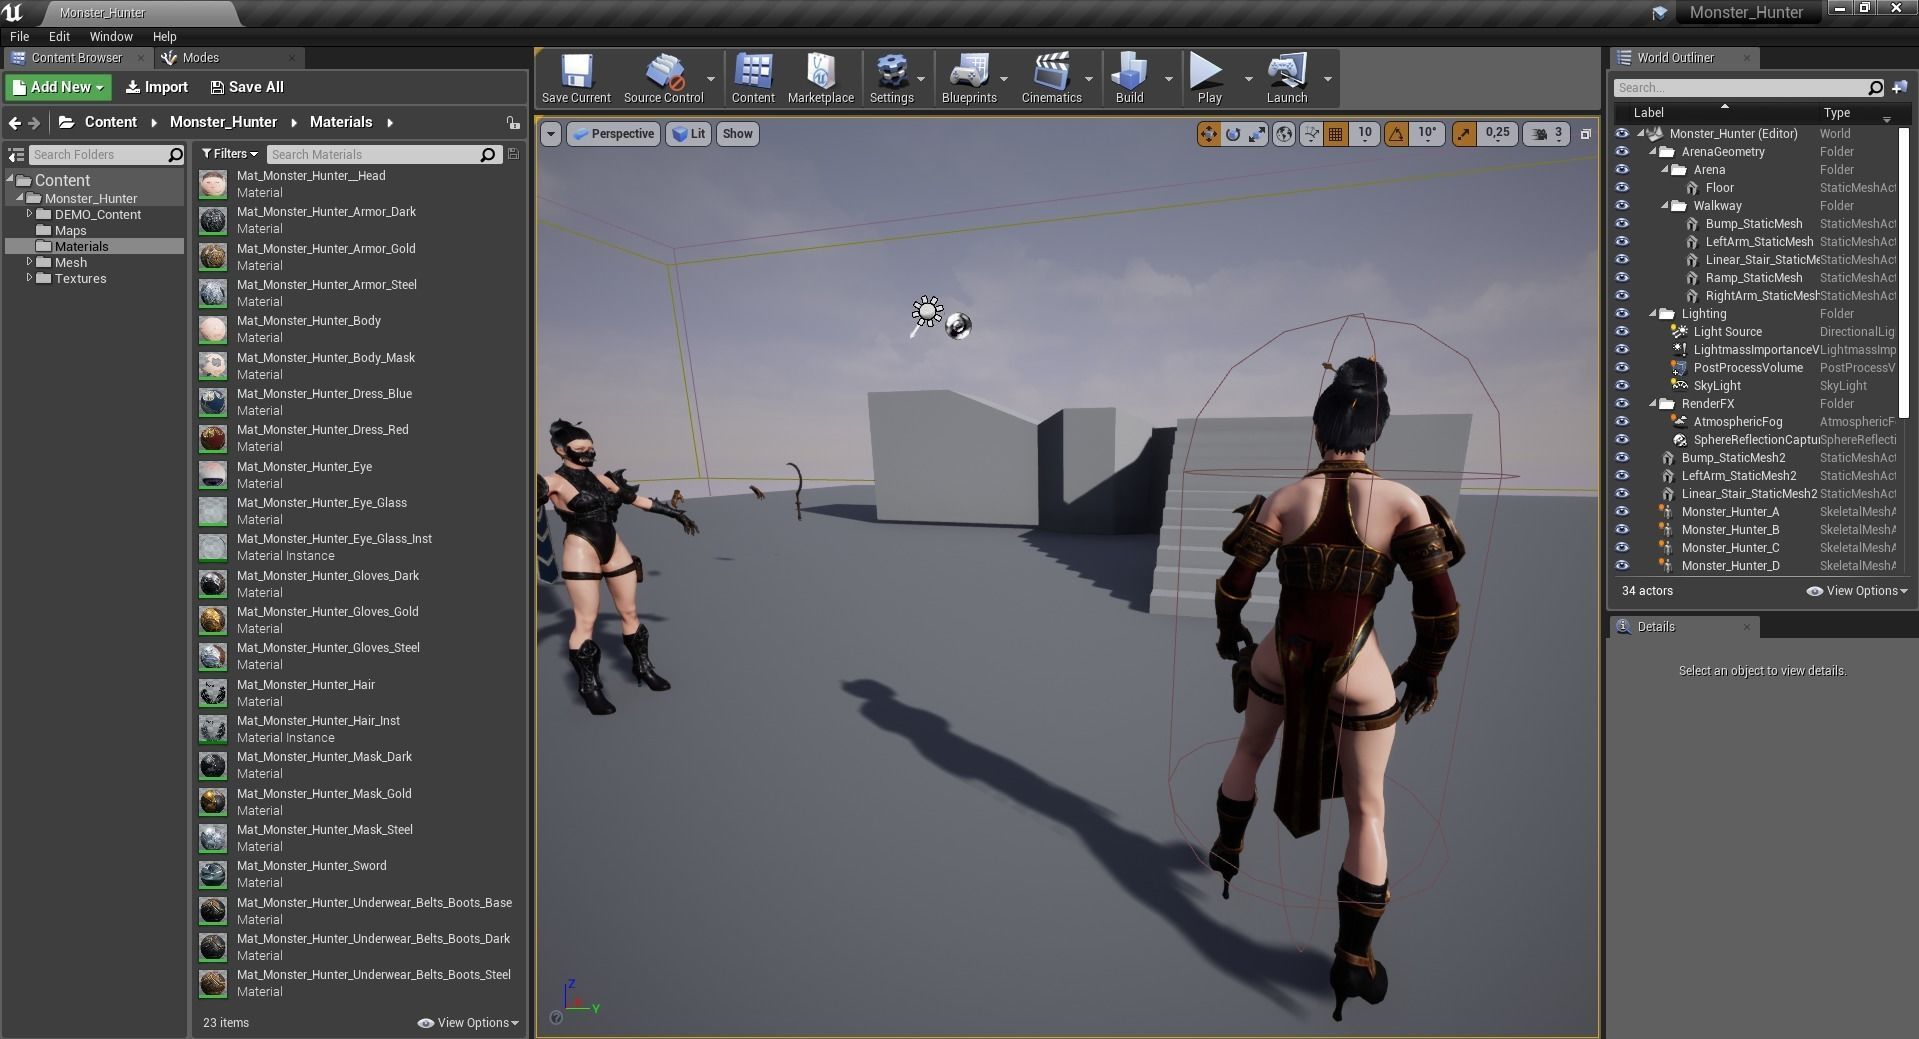
Task: Click the add folder icon in World Outliner
Action: click(x=1899, y=88)
